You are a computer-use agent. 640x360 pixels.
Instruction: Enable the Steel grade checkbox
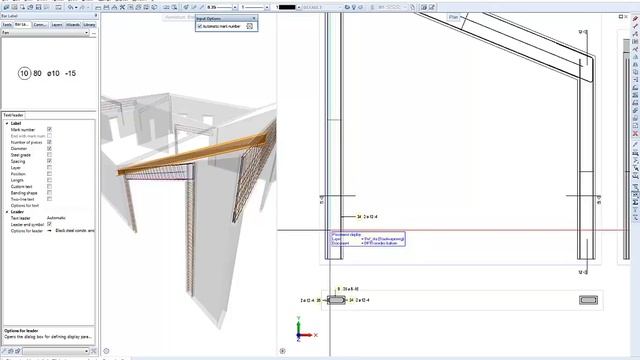coord(49,155)
